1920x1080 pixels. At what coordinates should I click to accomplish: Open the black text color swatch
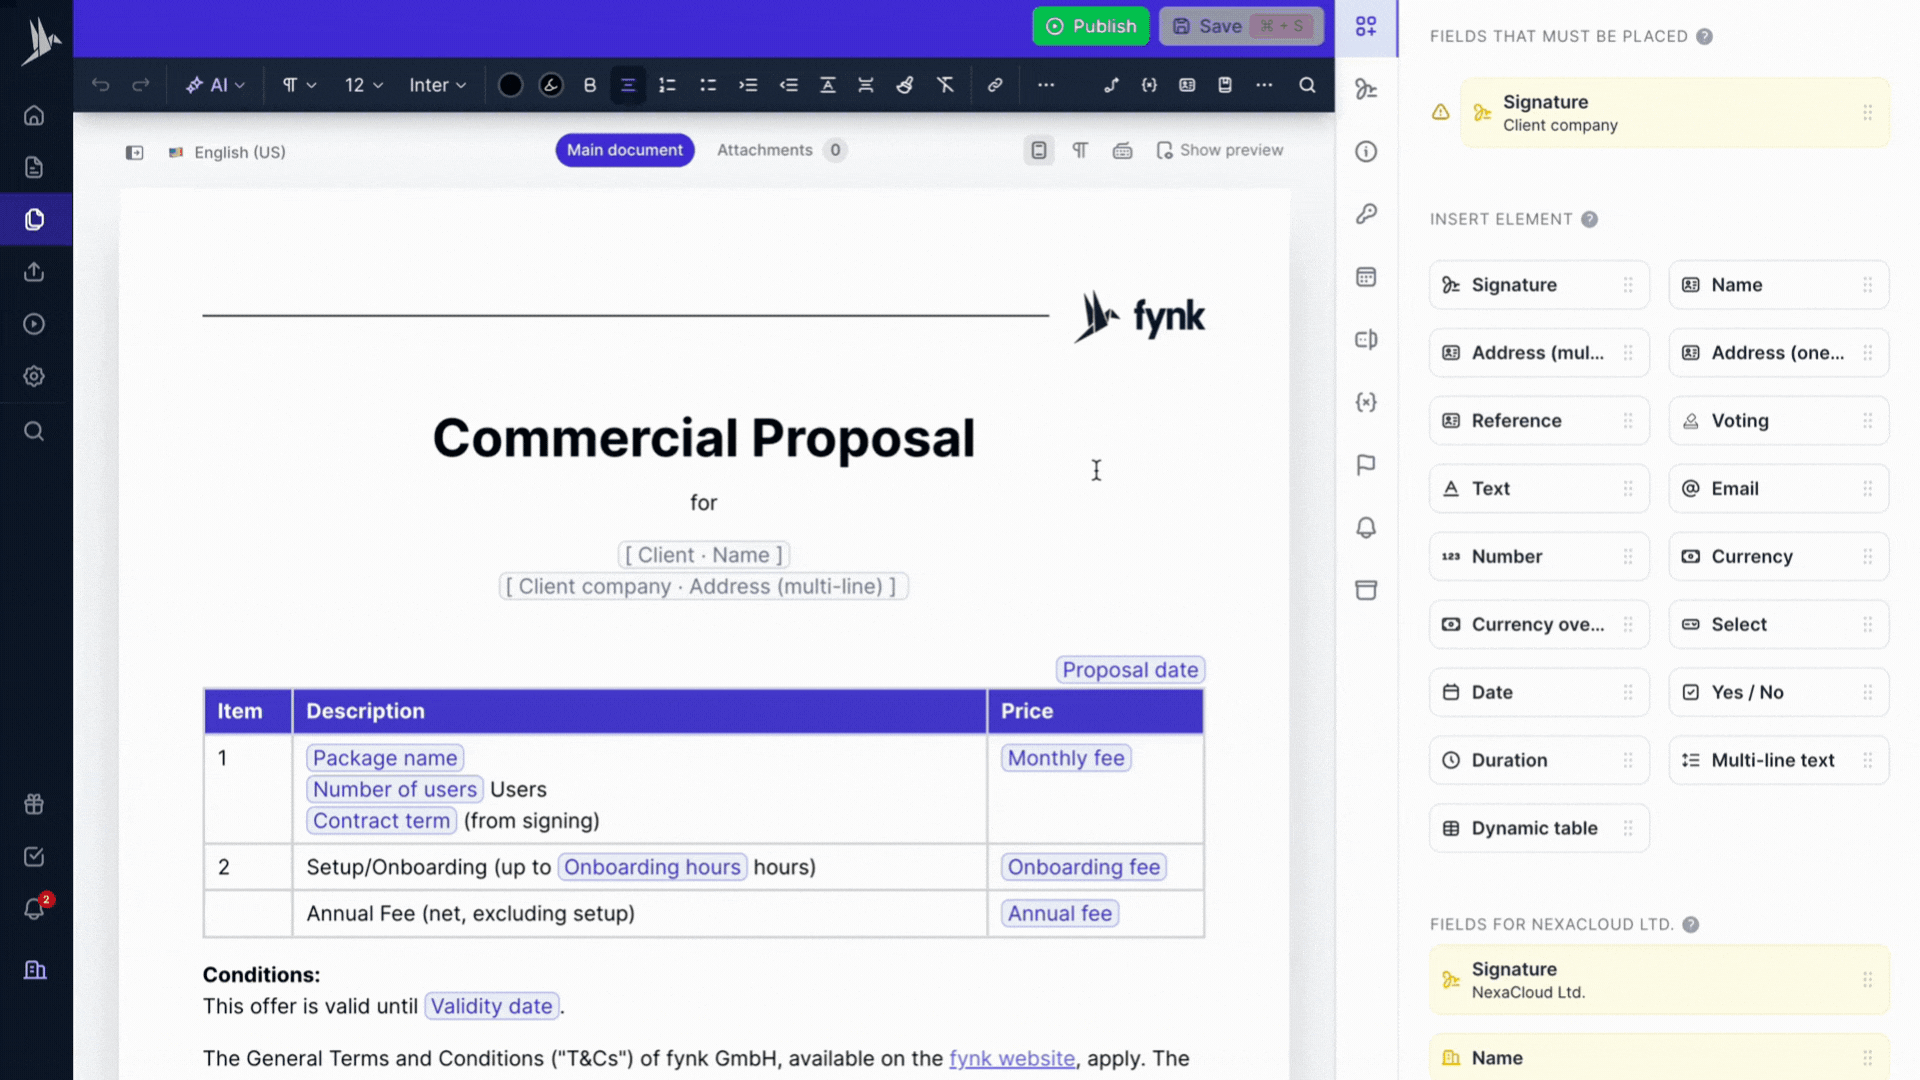tap(510, 85)
